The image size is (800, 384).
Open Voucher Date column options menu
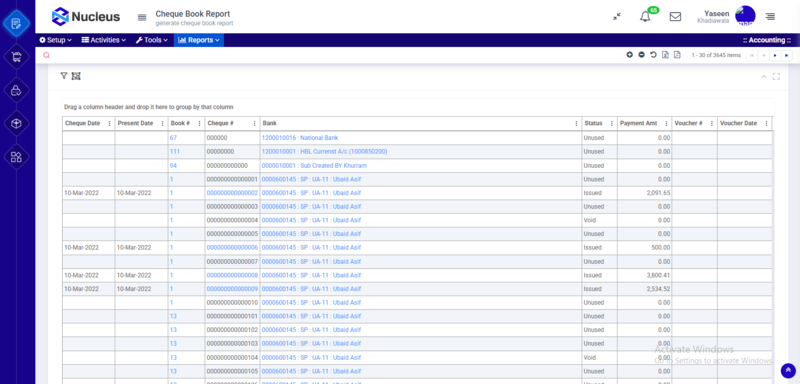[766, 123]
